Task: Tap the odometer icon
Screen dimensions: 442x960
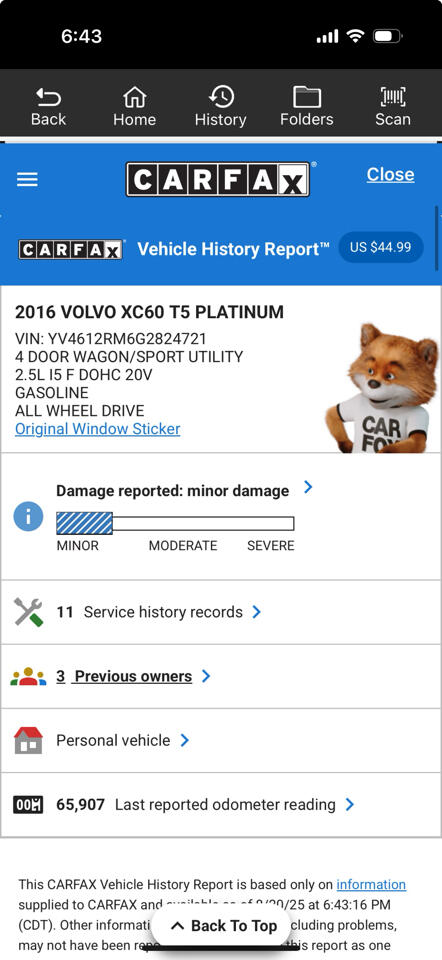Action: [28, 804]
